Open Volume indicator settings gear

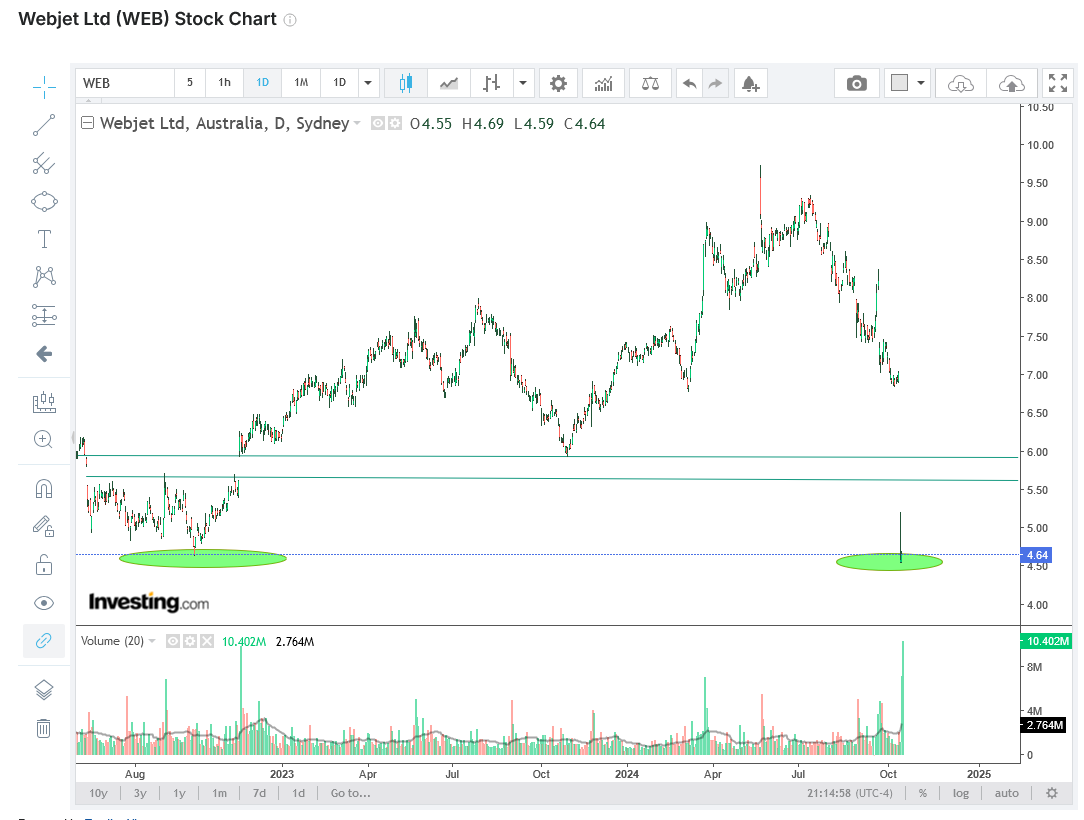point(190,642)
